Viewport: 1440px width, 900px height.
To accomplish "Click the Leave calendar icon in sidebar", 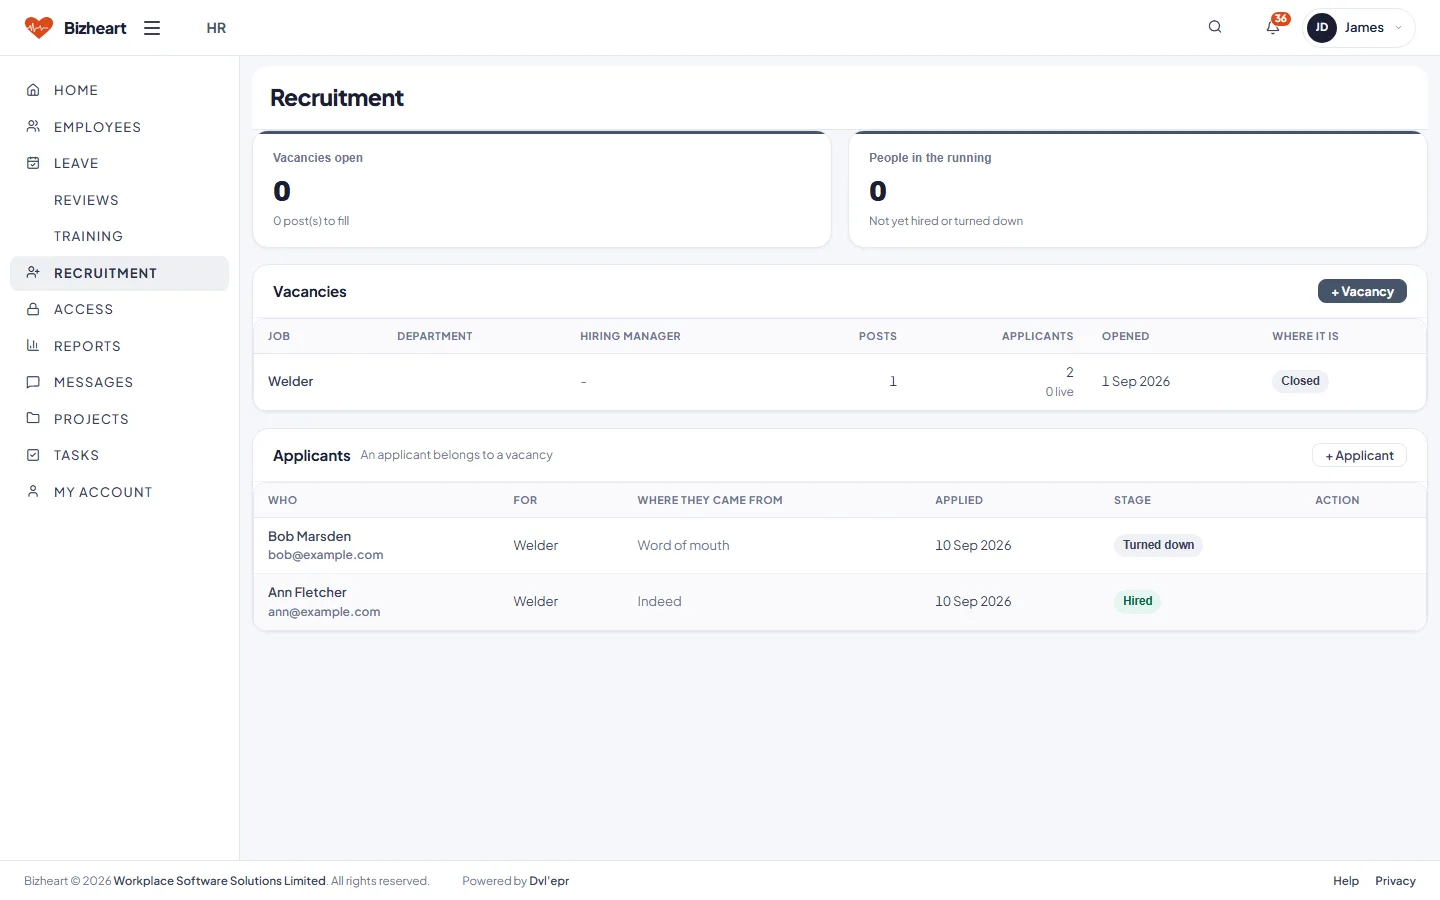I will (33, 163).
